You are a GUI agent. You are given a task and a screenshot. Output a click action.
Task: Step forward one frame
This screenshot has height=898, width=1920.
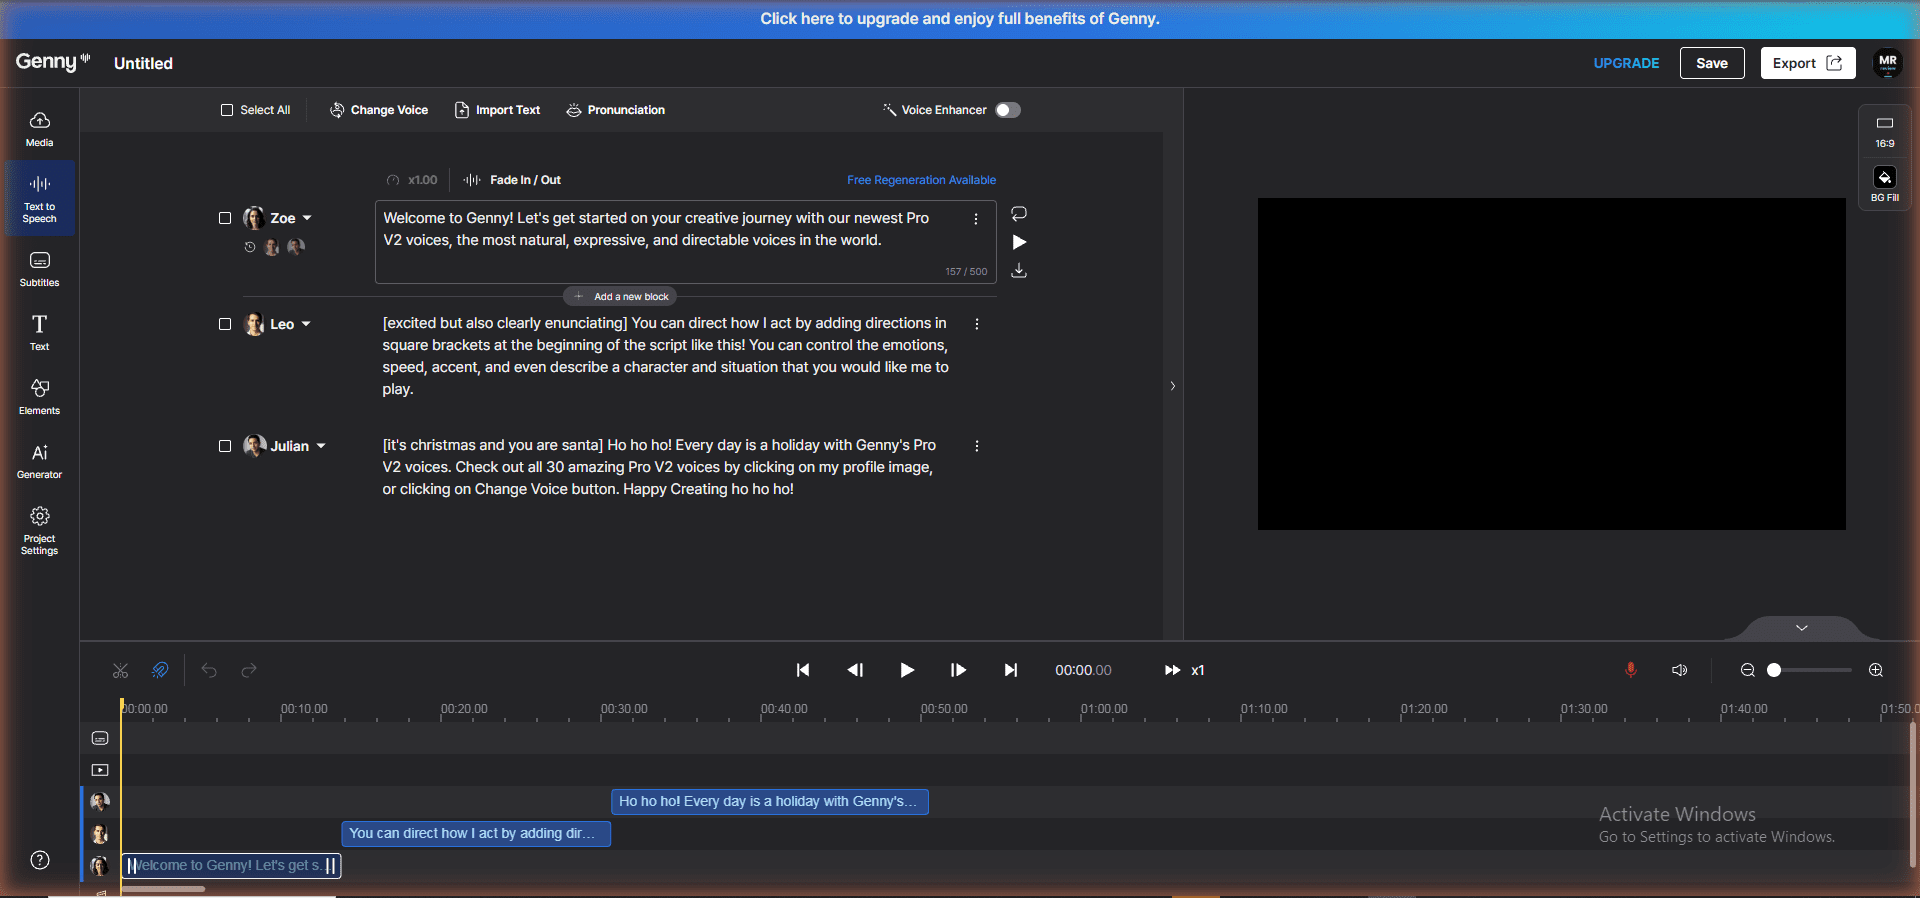tap(958, 670)
